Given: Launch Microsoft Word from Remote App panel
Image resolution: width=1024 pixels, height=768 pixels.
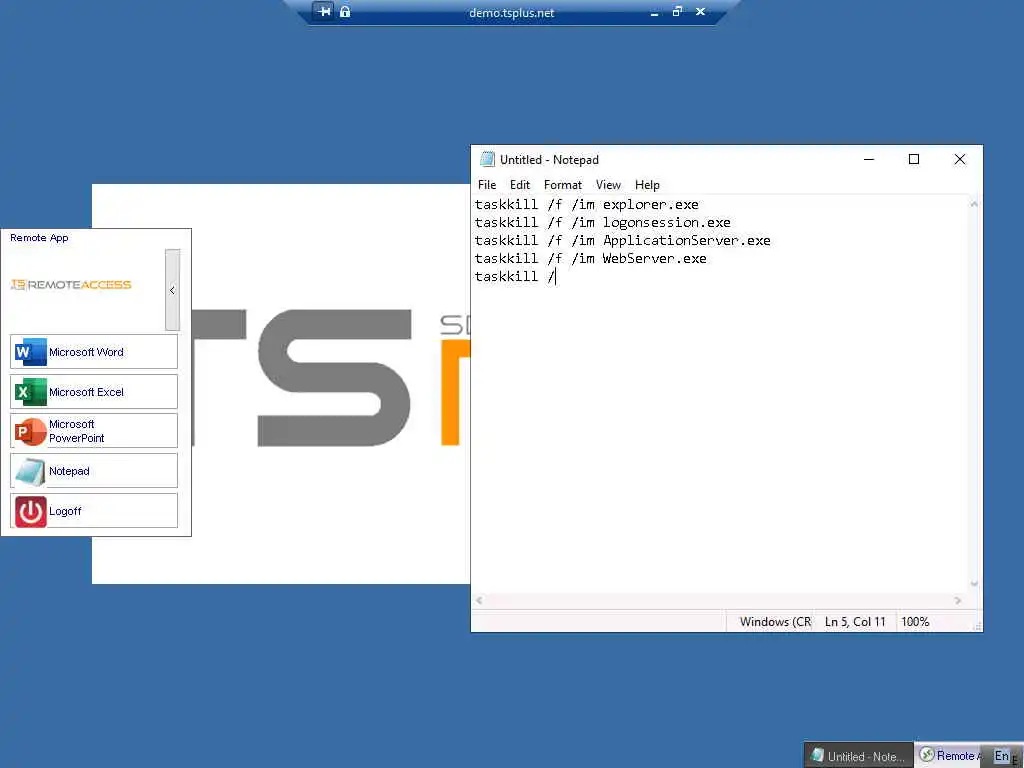Looking at the screenshot, I should pyautogui.click(x=93, y=352).
